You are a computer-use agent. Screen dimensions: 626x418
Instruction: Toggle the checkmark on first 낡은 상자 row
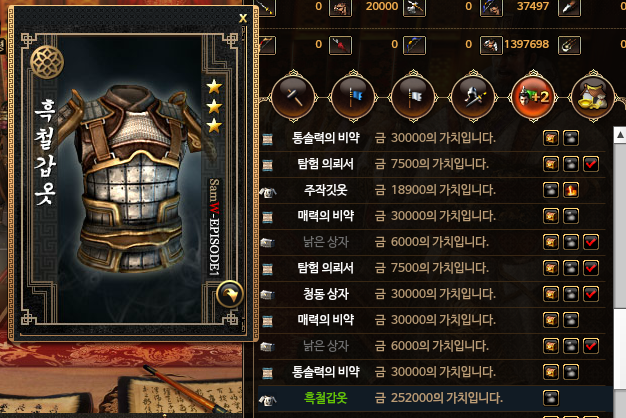coord(591,242)
